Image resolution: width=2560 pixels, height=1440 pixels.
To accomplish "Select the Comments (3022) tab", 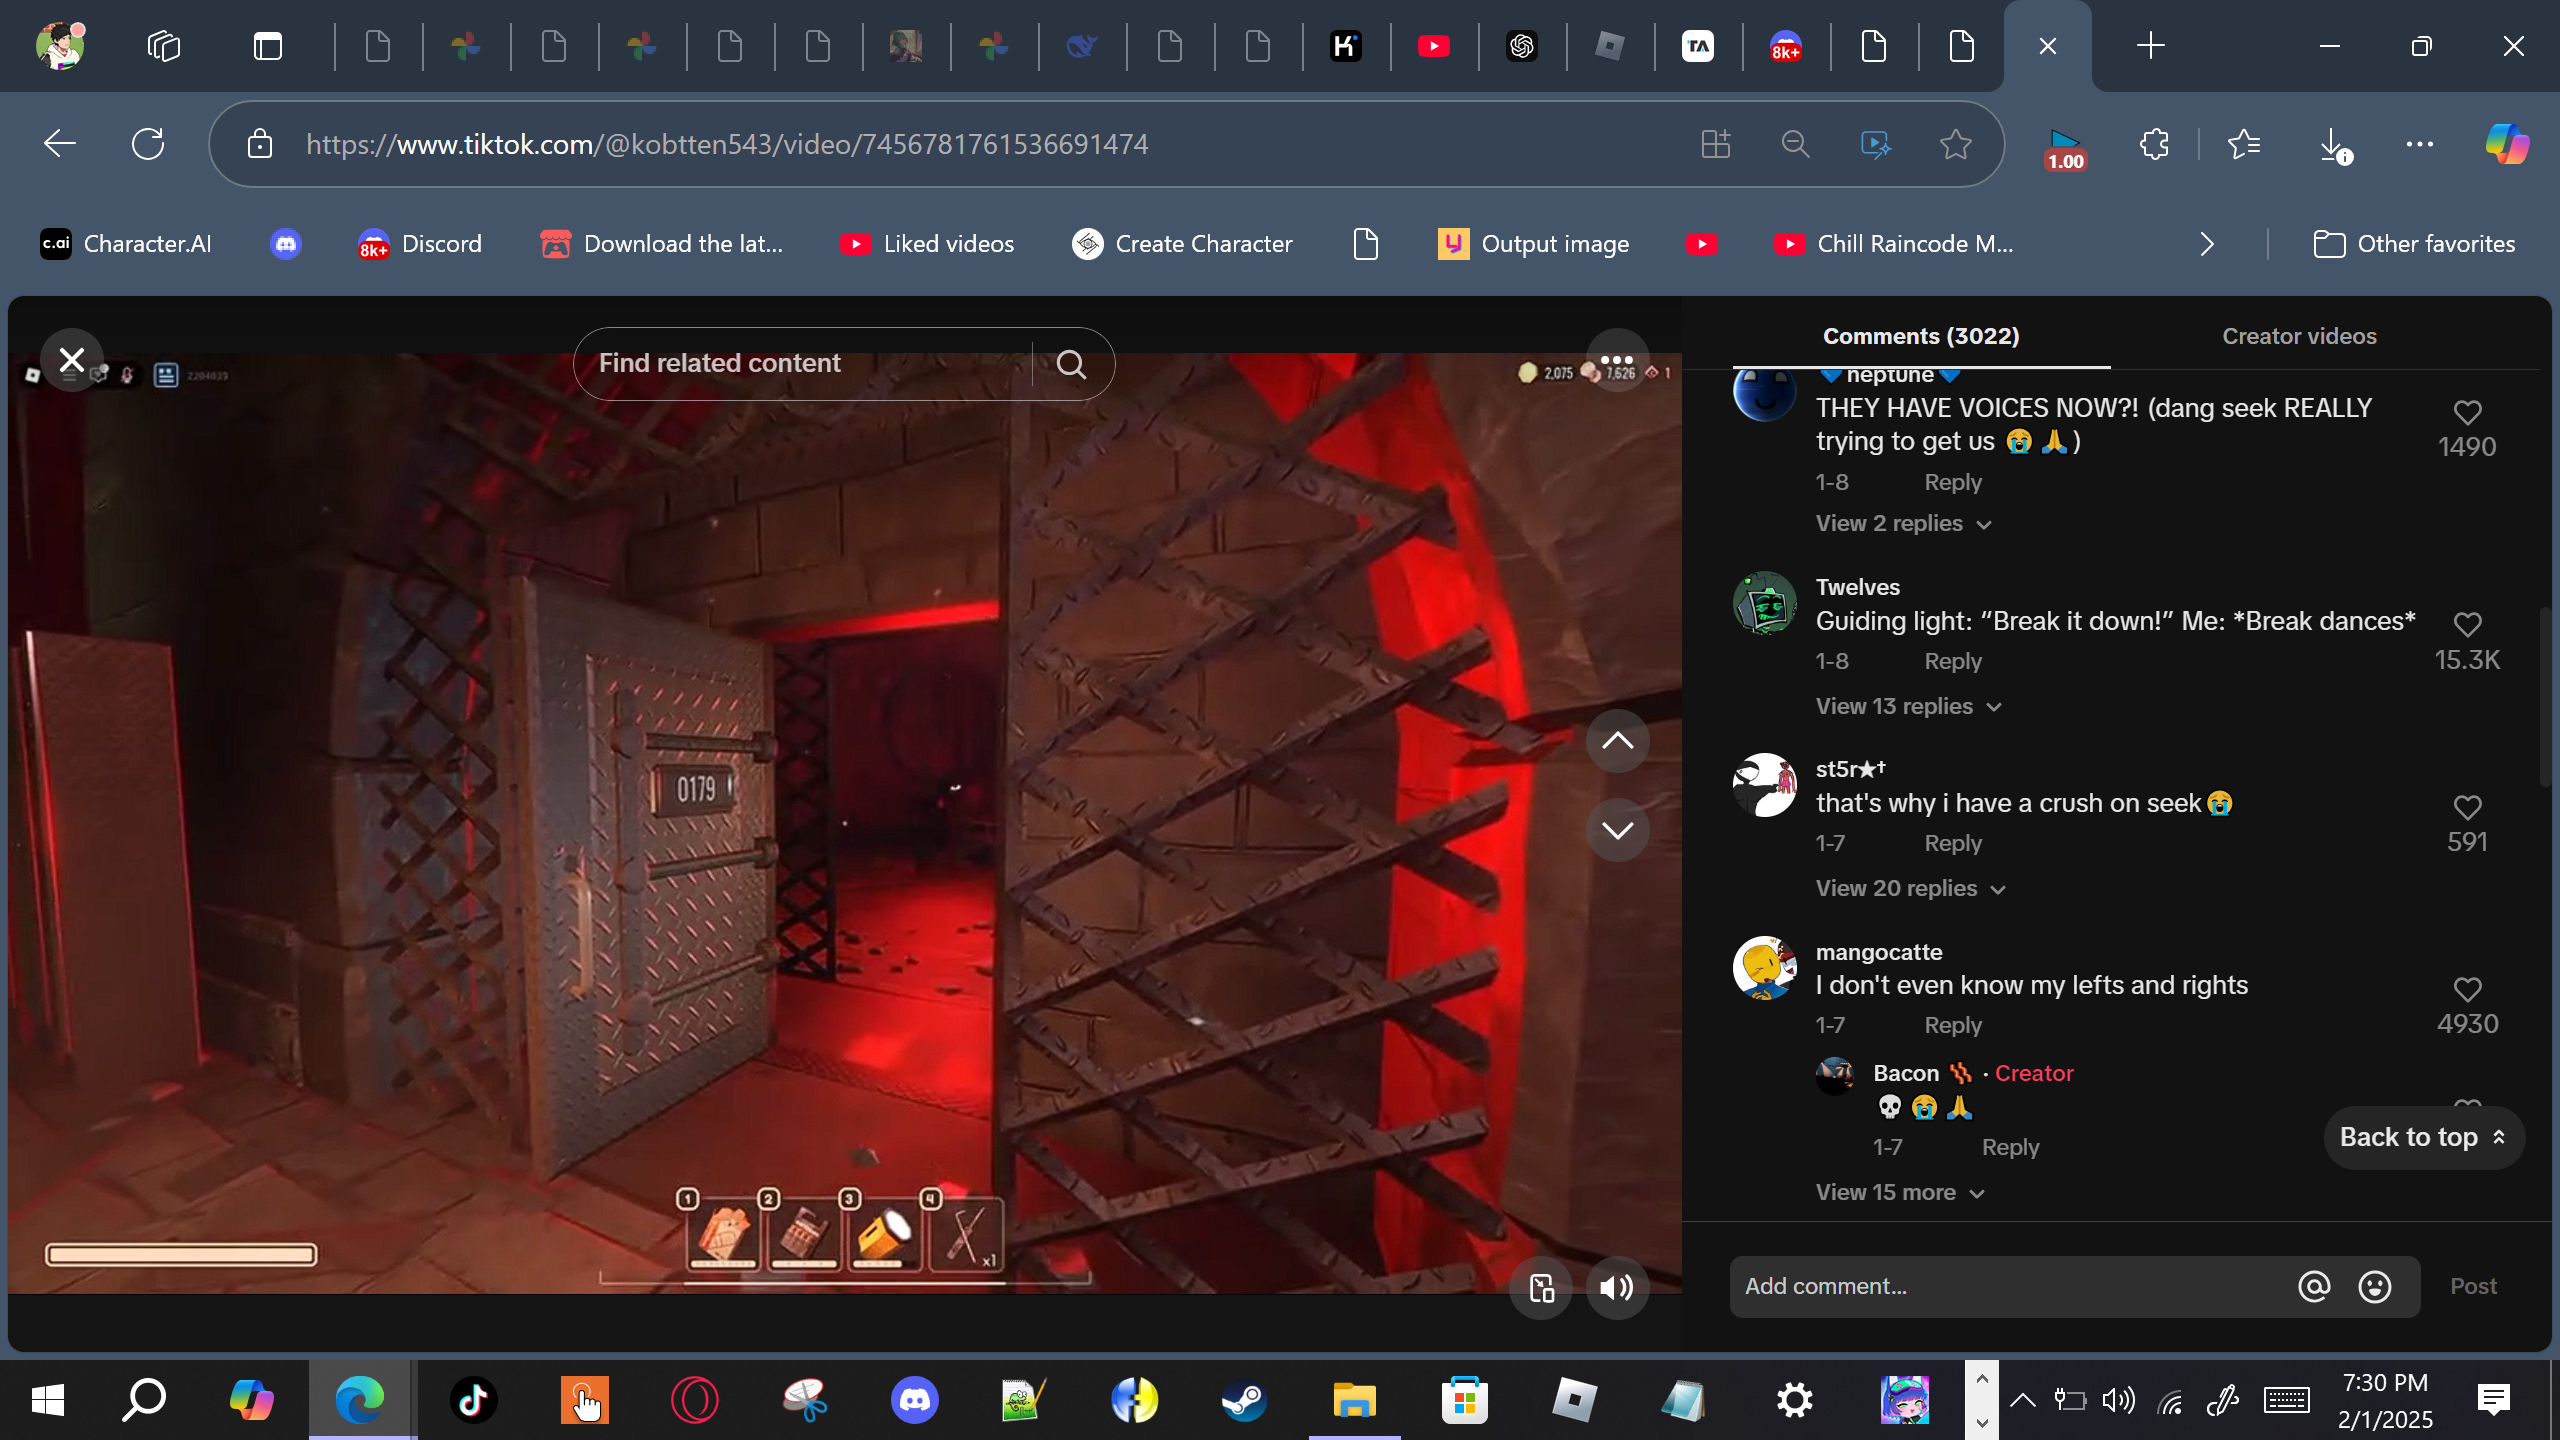I will (1920, 337).
